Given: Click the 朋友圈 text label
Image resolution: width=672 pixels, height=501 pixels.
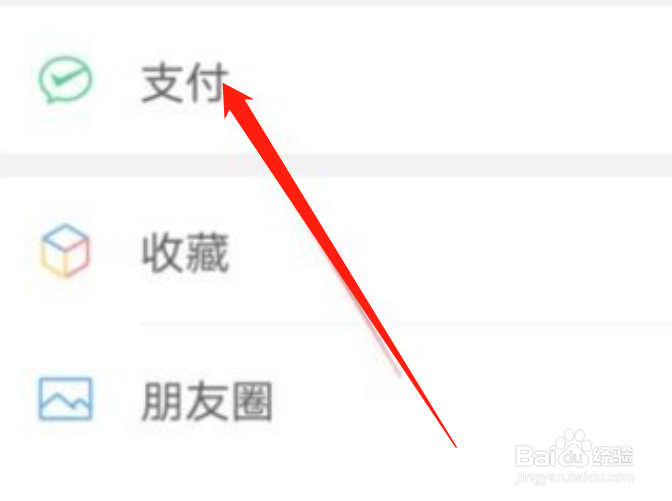Looking at the screenshot, I should tap(207, 401).
